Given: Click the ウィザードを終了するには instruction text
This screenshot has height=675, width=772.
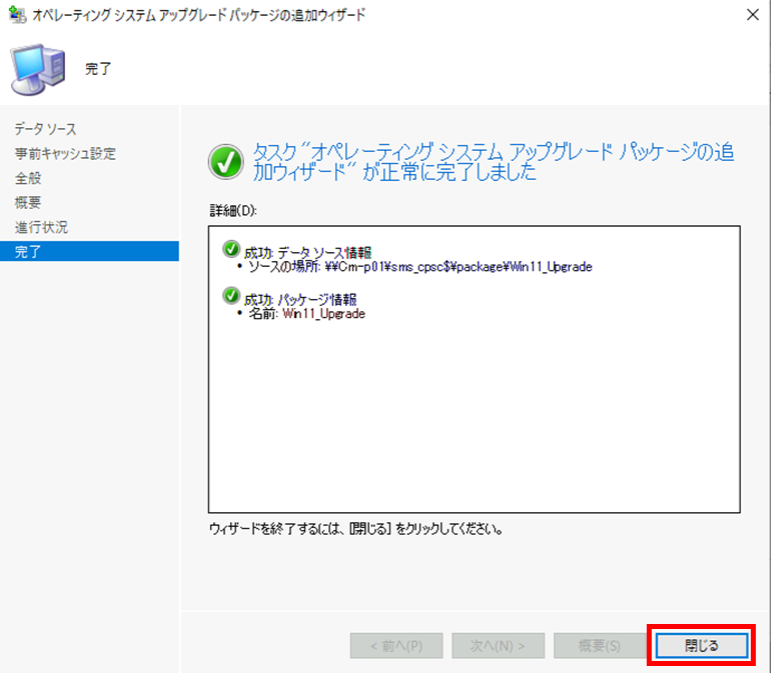Looking at the screenshot, I should tap(356, 529).
